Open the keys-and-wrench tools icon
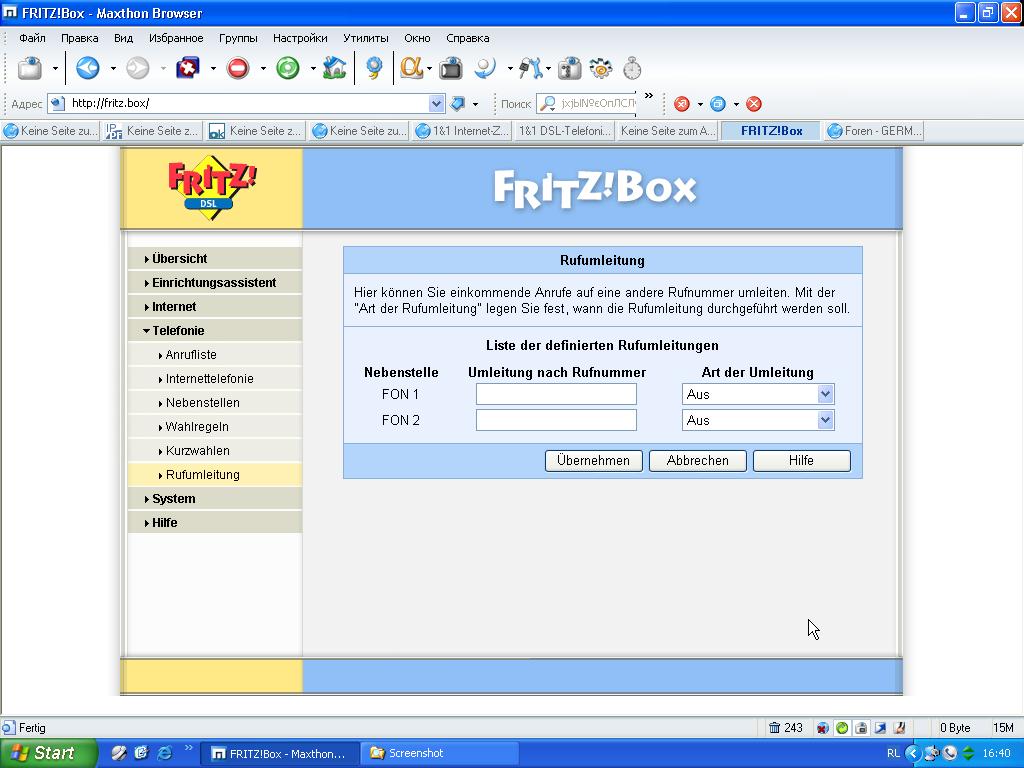1024x768 pixels. tap(530, 68)
